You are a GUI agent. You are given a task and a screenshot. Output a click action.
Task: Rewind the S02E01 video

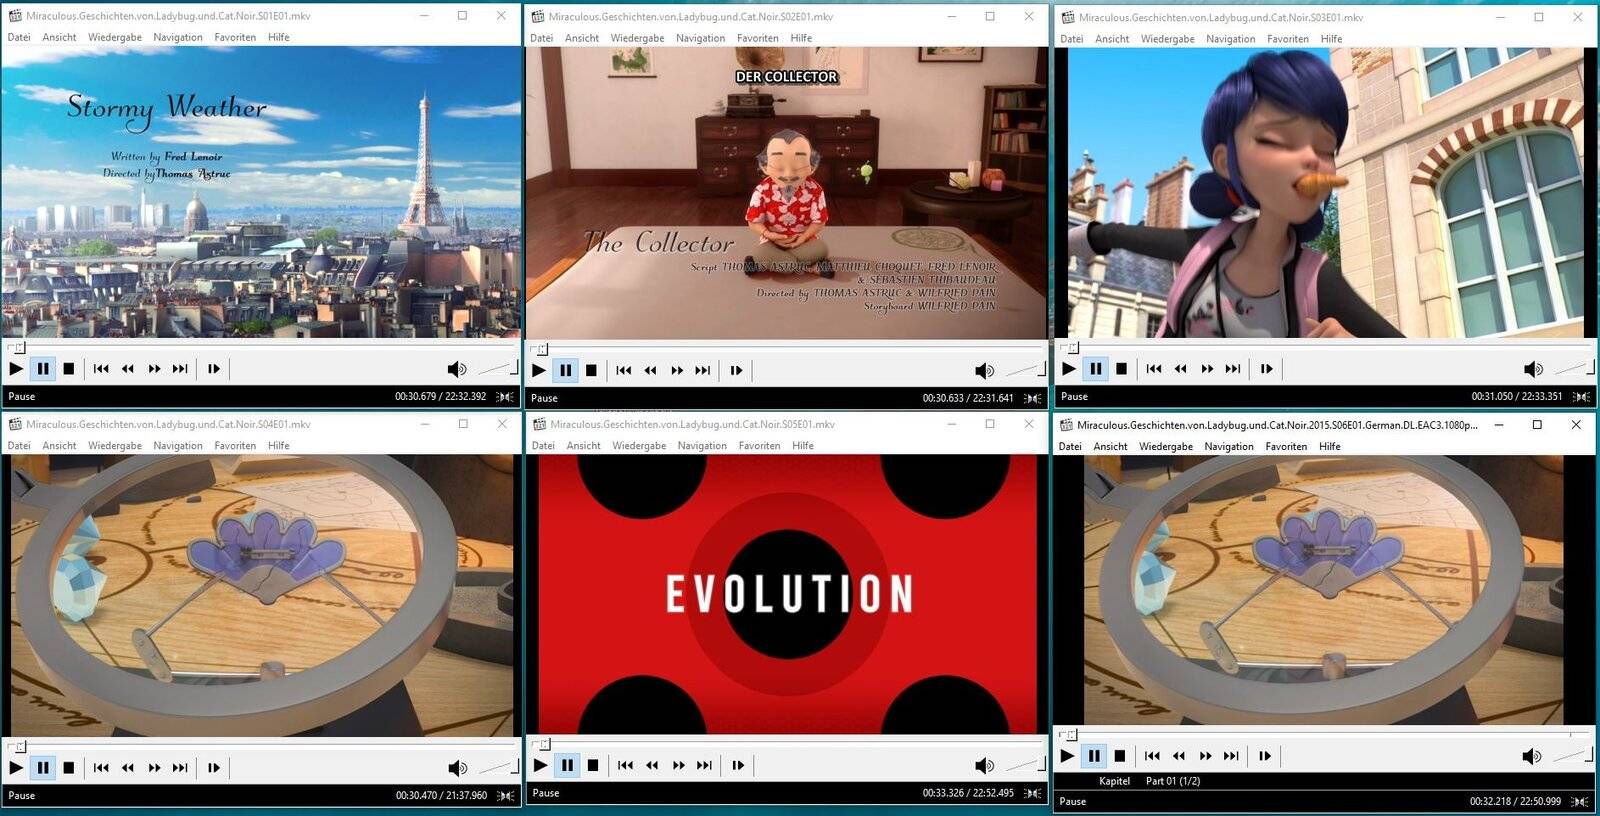click(651, 371)
